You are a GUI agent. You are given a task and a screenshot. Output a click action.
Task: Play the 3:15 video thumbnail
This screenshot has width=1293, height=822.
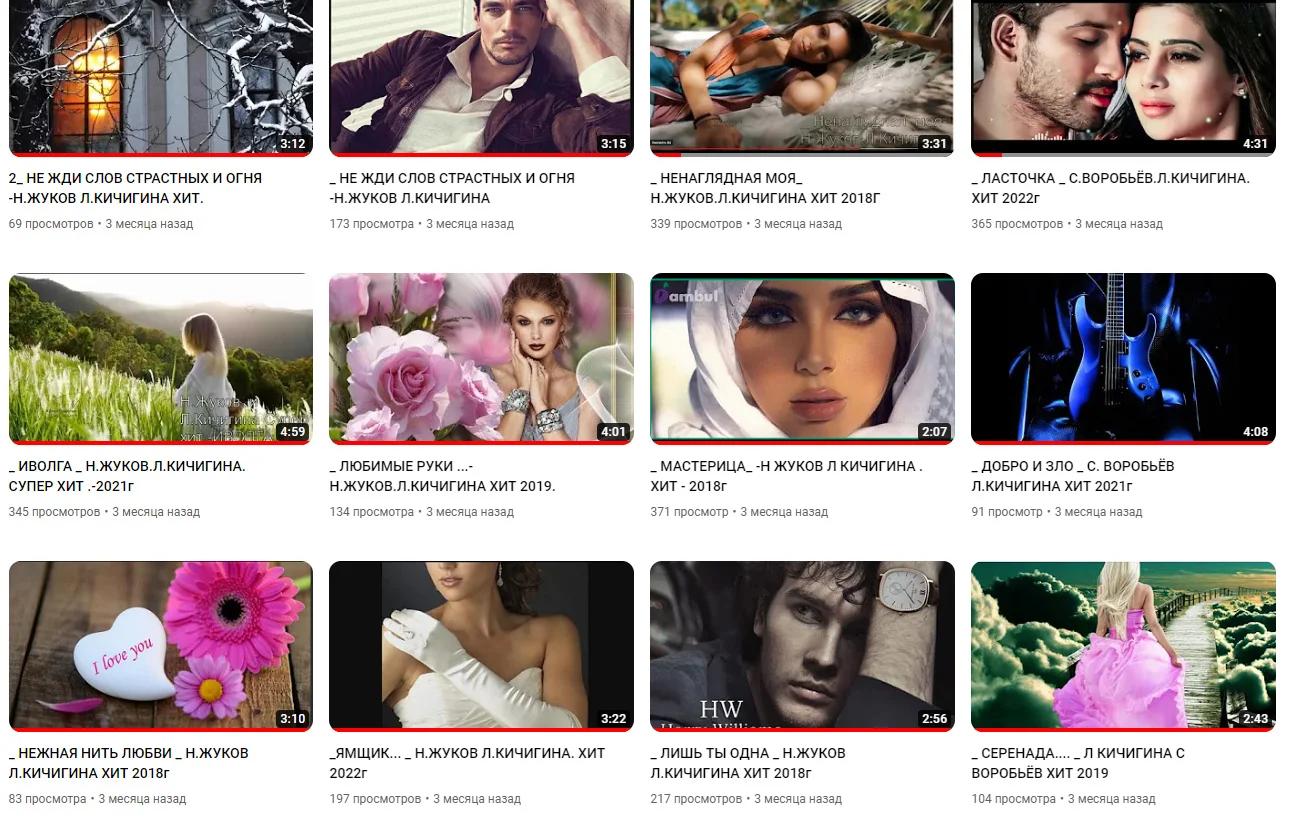click(x=481, y=76)
